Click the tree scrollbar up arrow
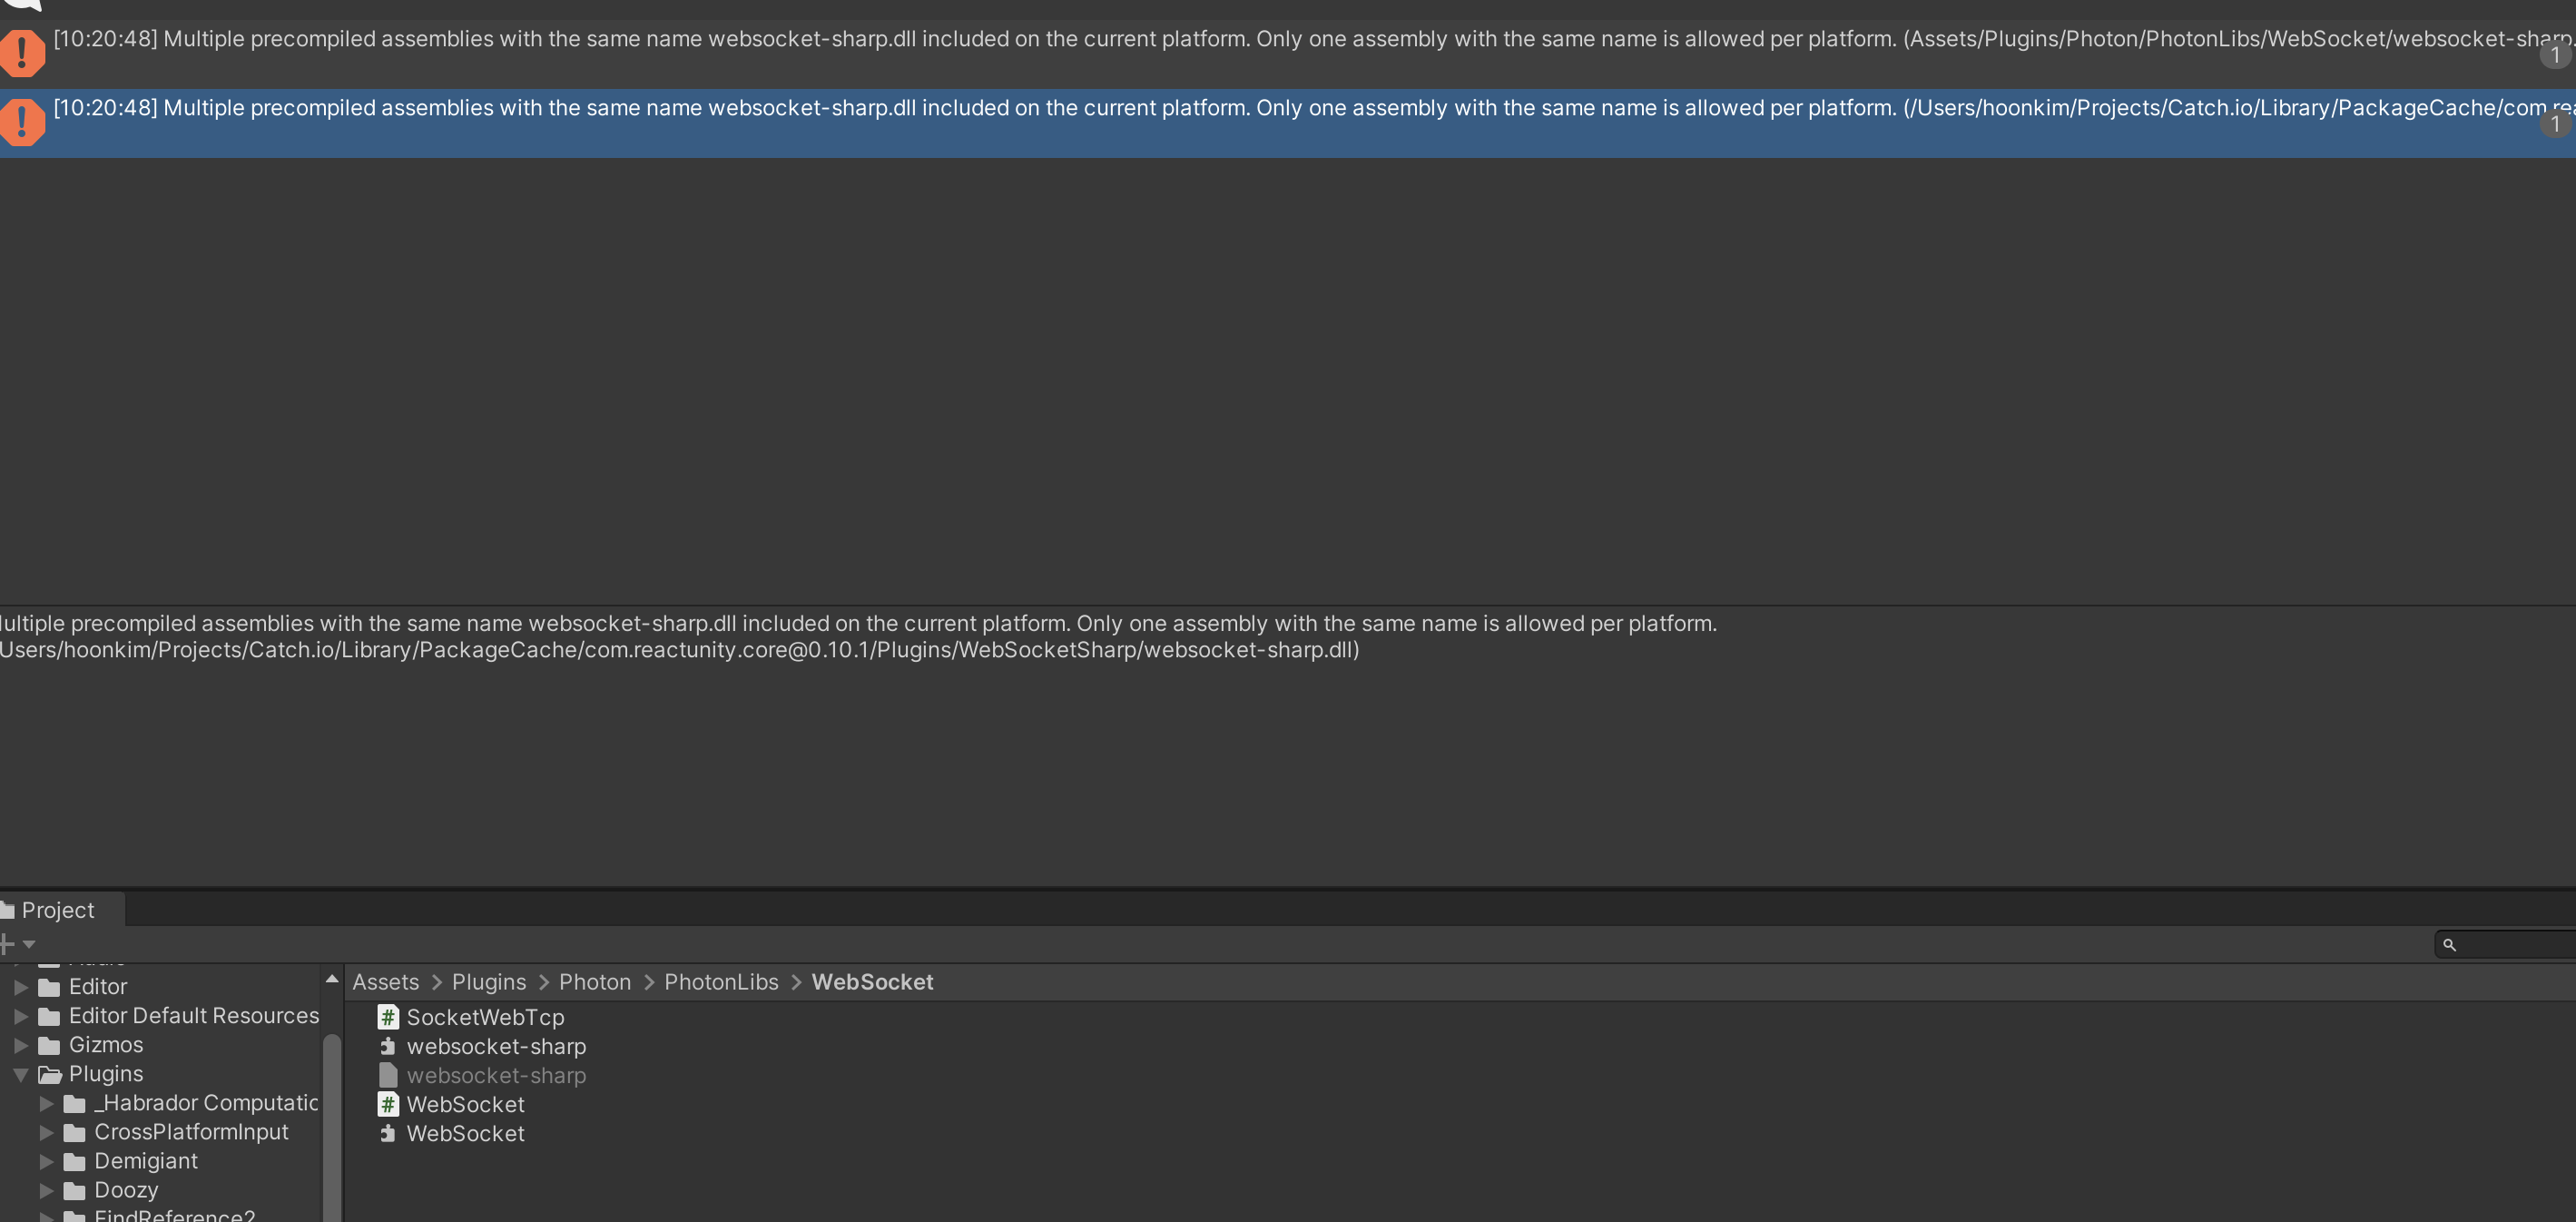Screen dimensions: 2576x1222 click(332, 979)
